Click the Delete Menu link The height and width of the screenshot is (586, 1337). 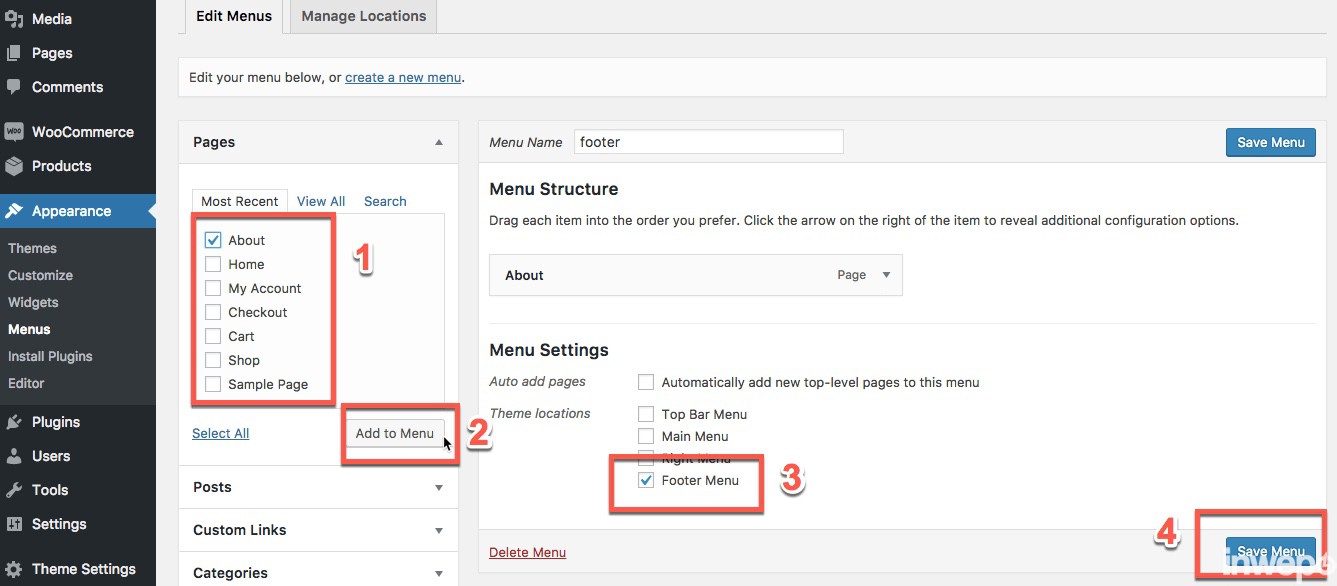527,552
